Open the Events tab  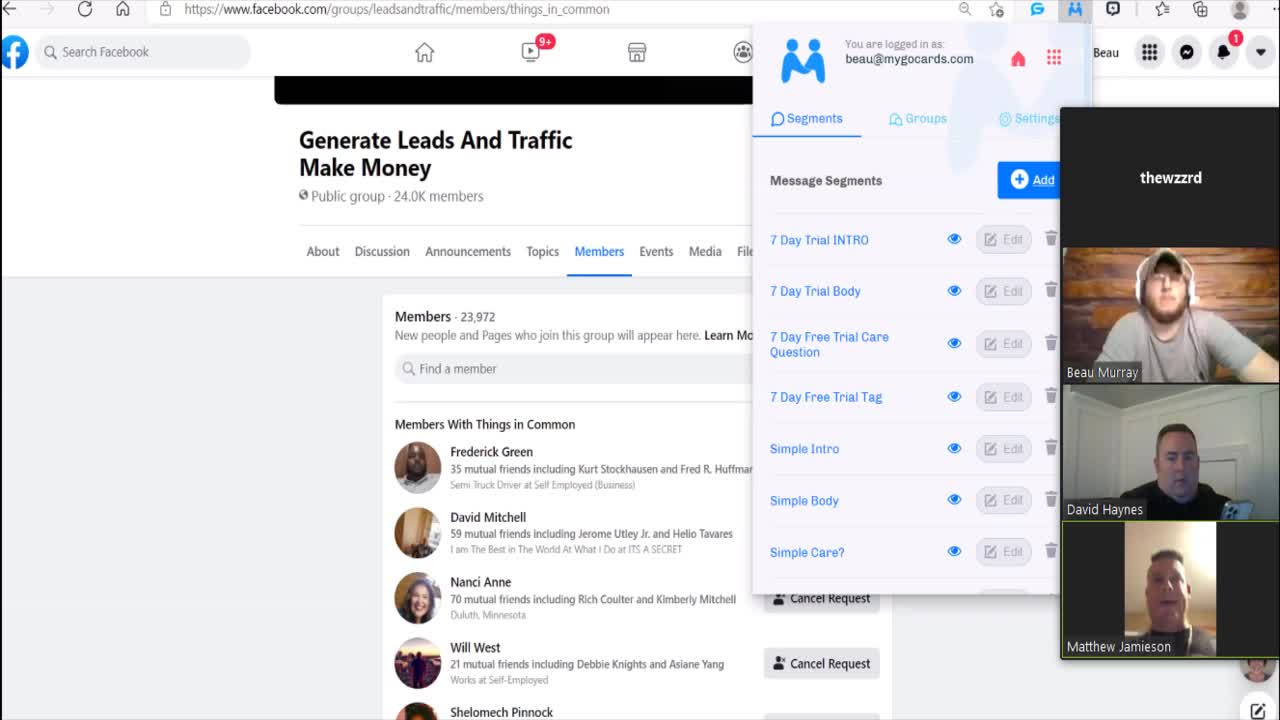[656, 251]
